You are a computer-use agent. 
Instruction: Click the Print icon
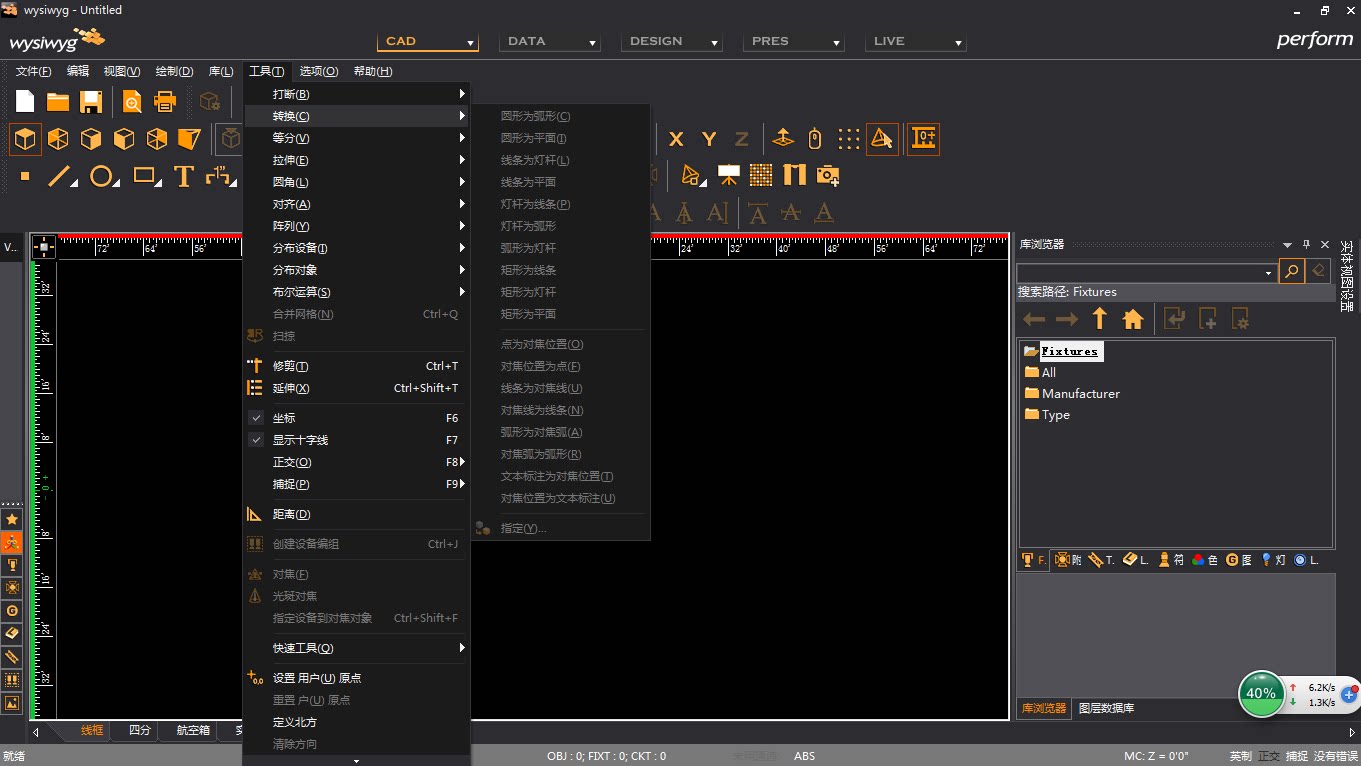165,101
